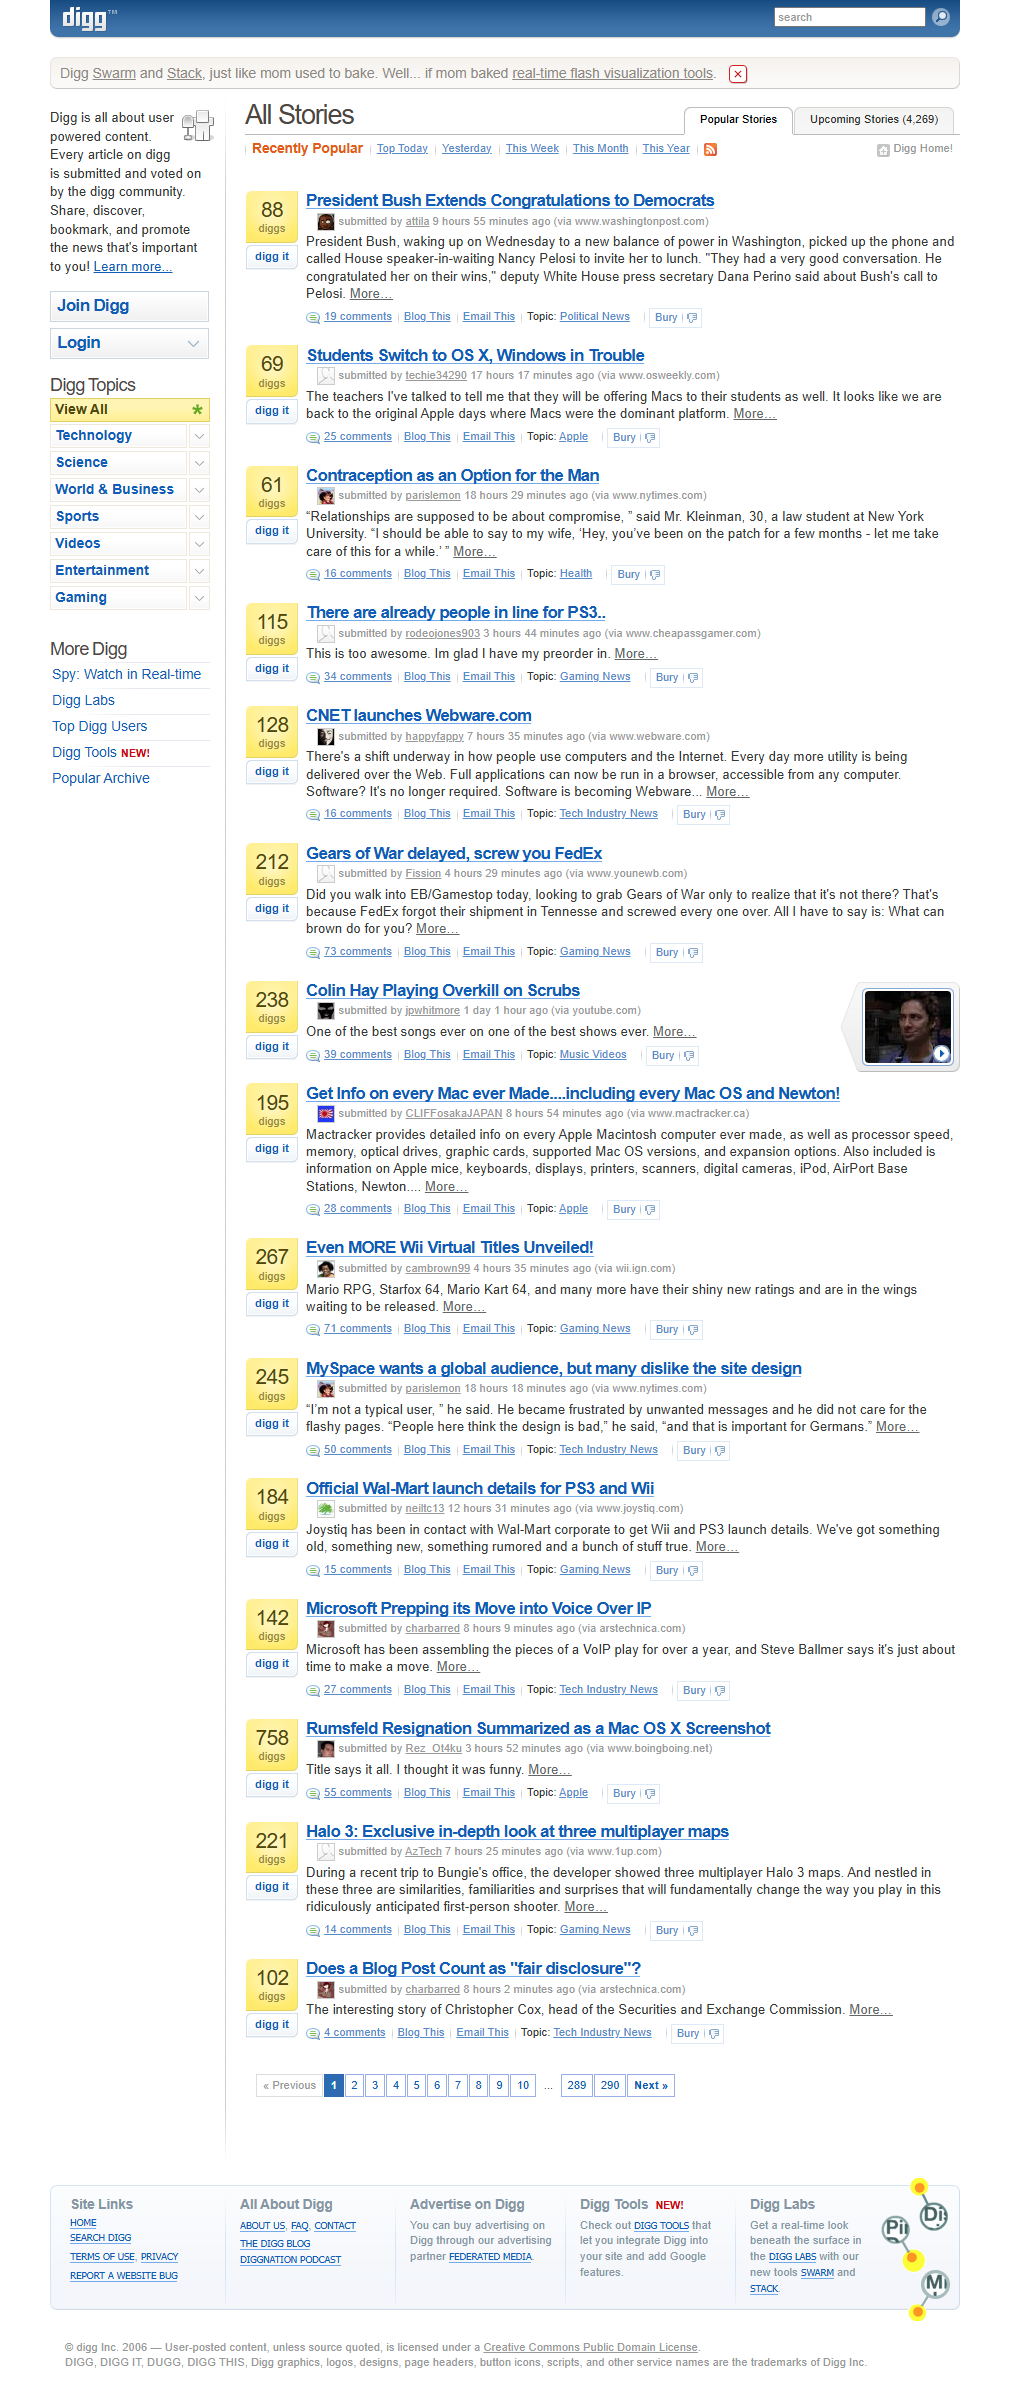Expand the Entertainment topic arrow
Viewport: 1010px width, 2400px height.
199,571
